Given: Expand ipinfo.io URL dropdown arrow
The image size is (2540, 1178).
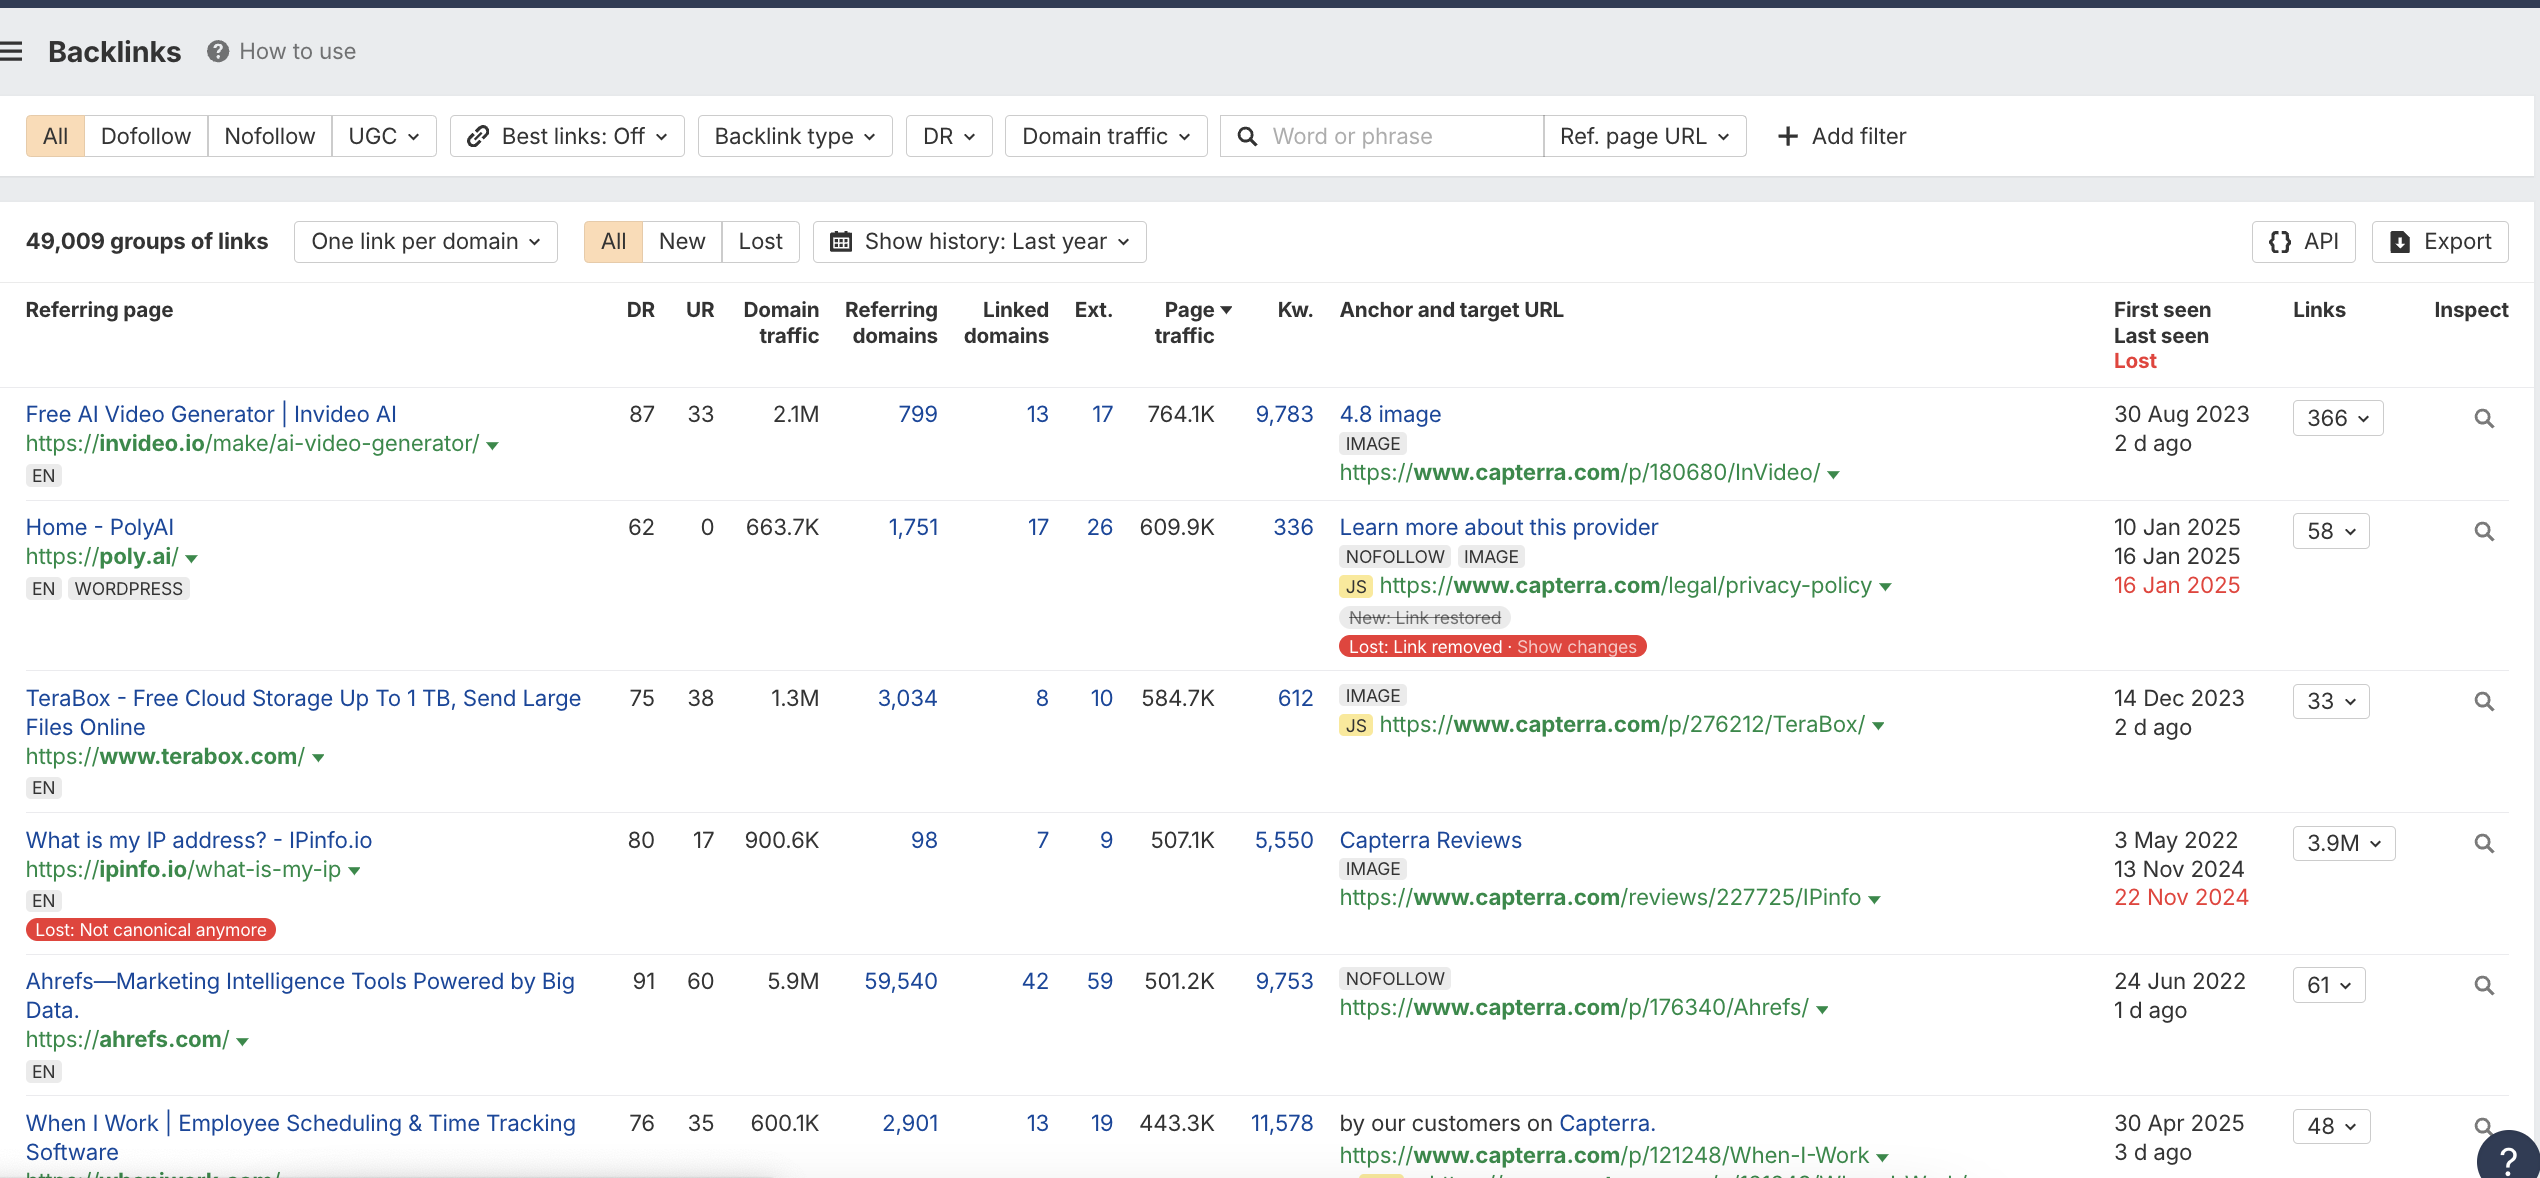Looking at the screenshot, I should [354, 871].
